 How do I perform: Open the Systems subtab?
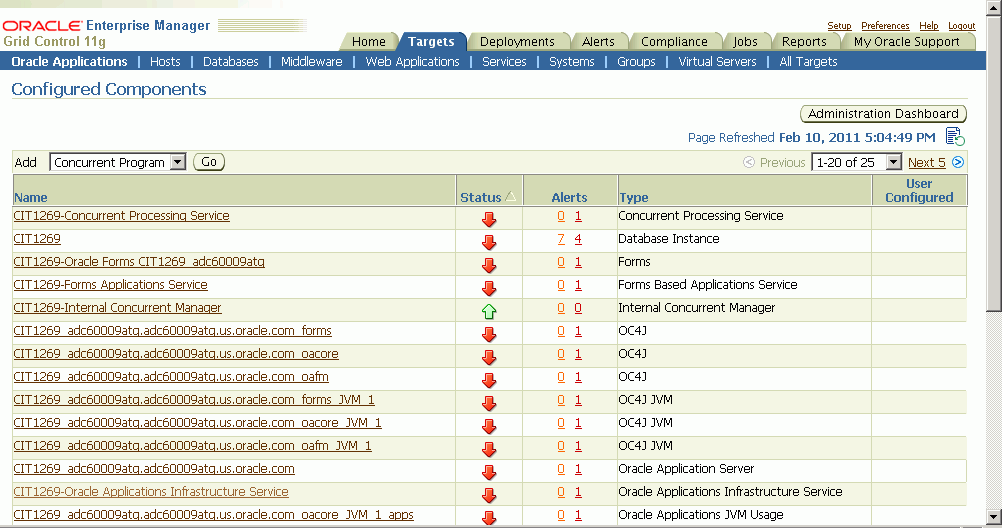(572, 62)
